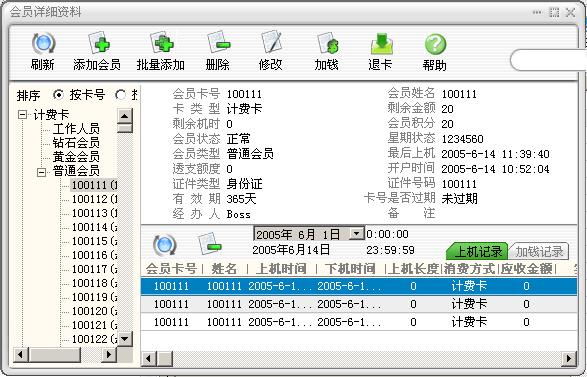Select member 100120 in the tree

(x=94, y=311)
